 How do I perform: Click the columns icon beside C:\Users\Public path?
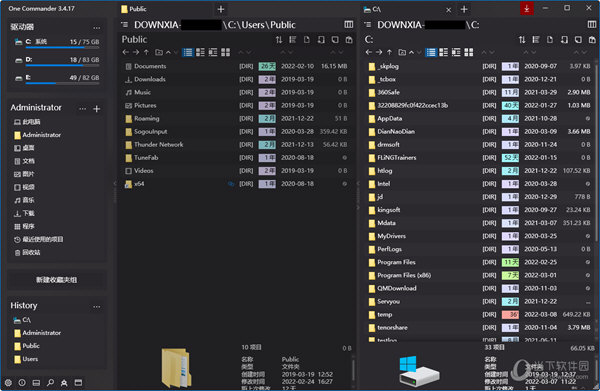pos(349,24)
